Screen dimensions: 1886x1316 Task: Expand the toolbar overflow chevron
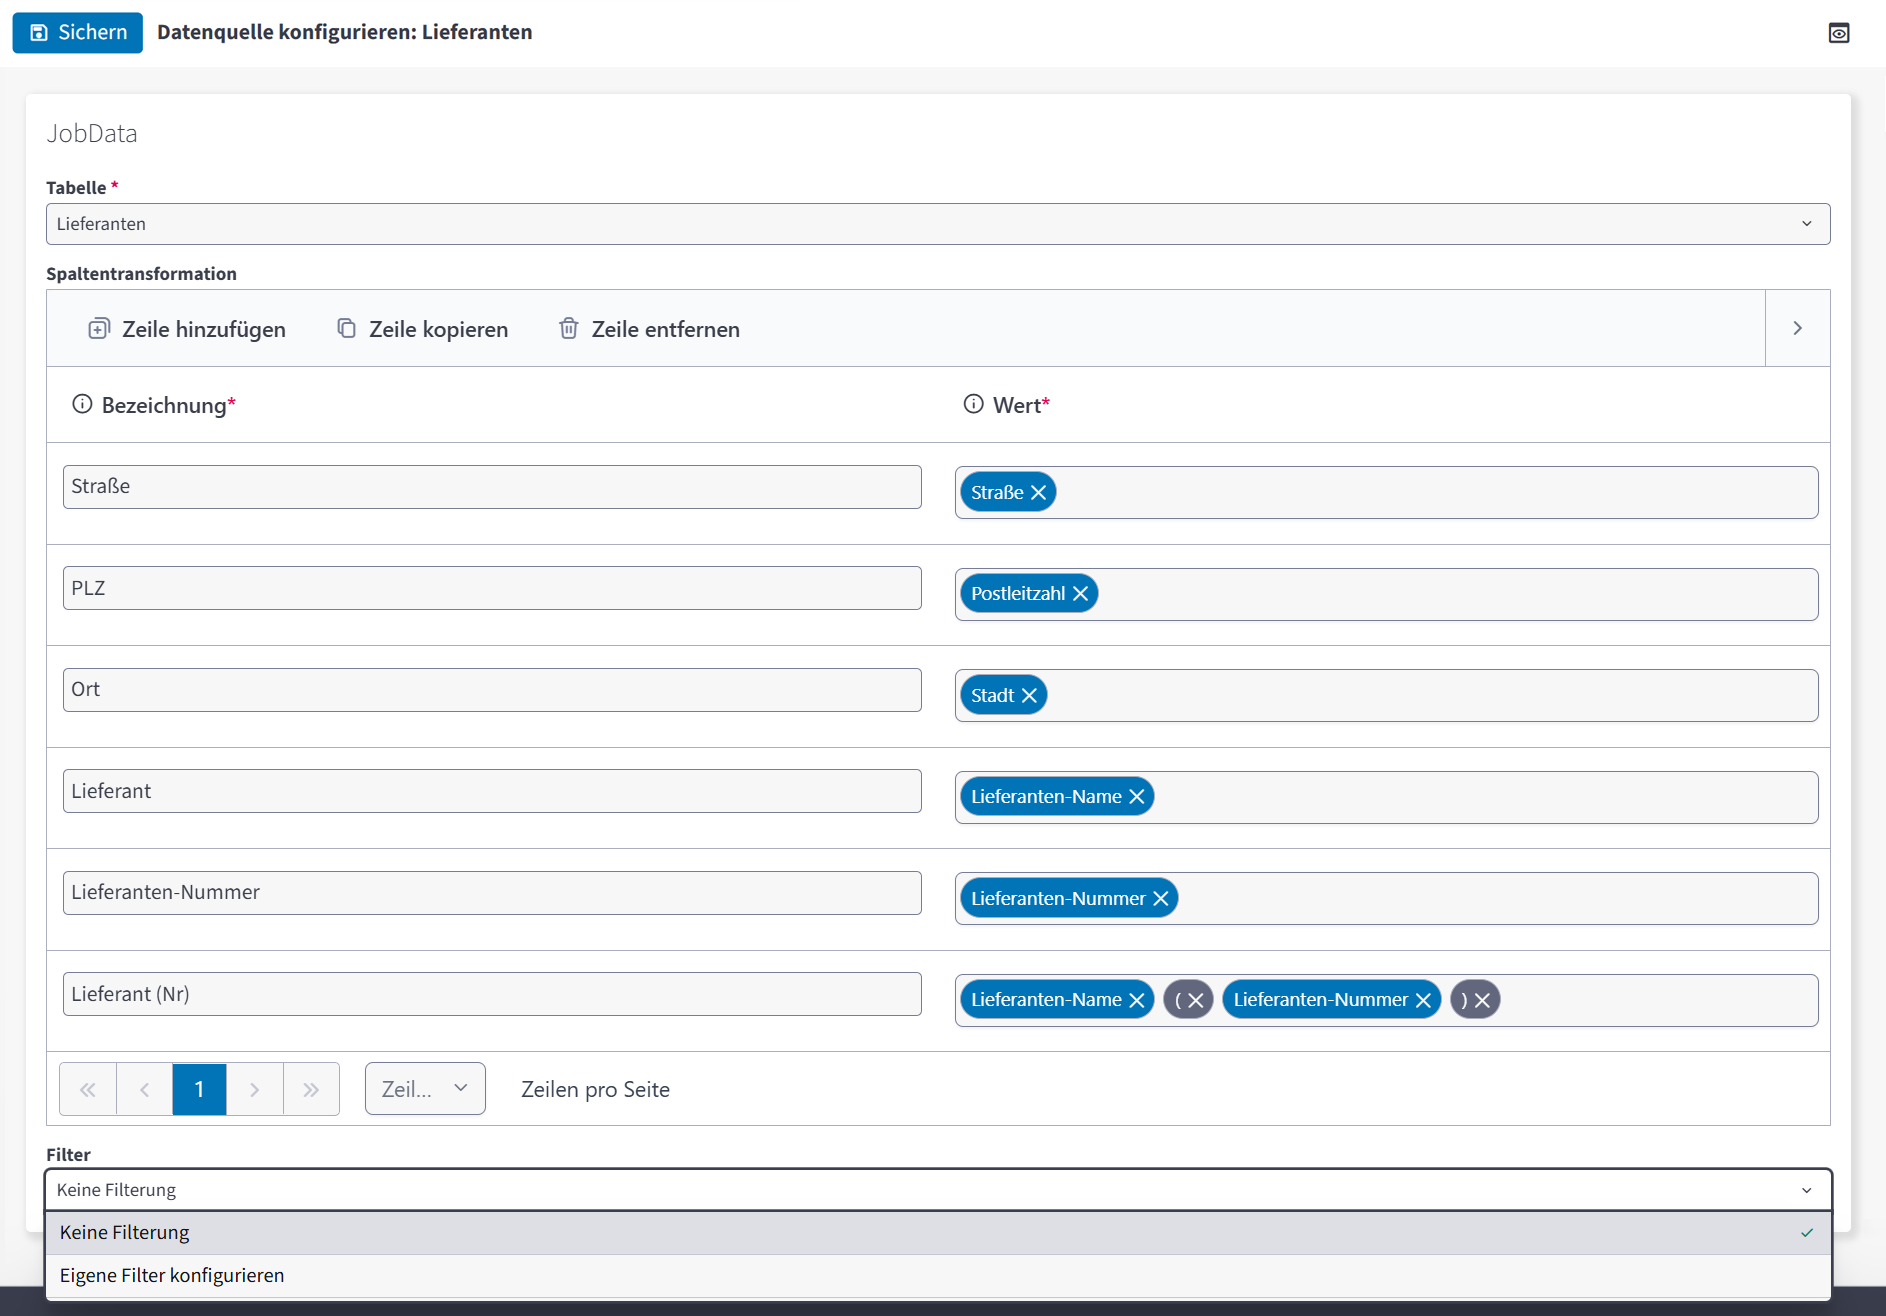(1797, 328)
